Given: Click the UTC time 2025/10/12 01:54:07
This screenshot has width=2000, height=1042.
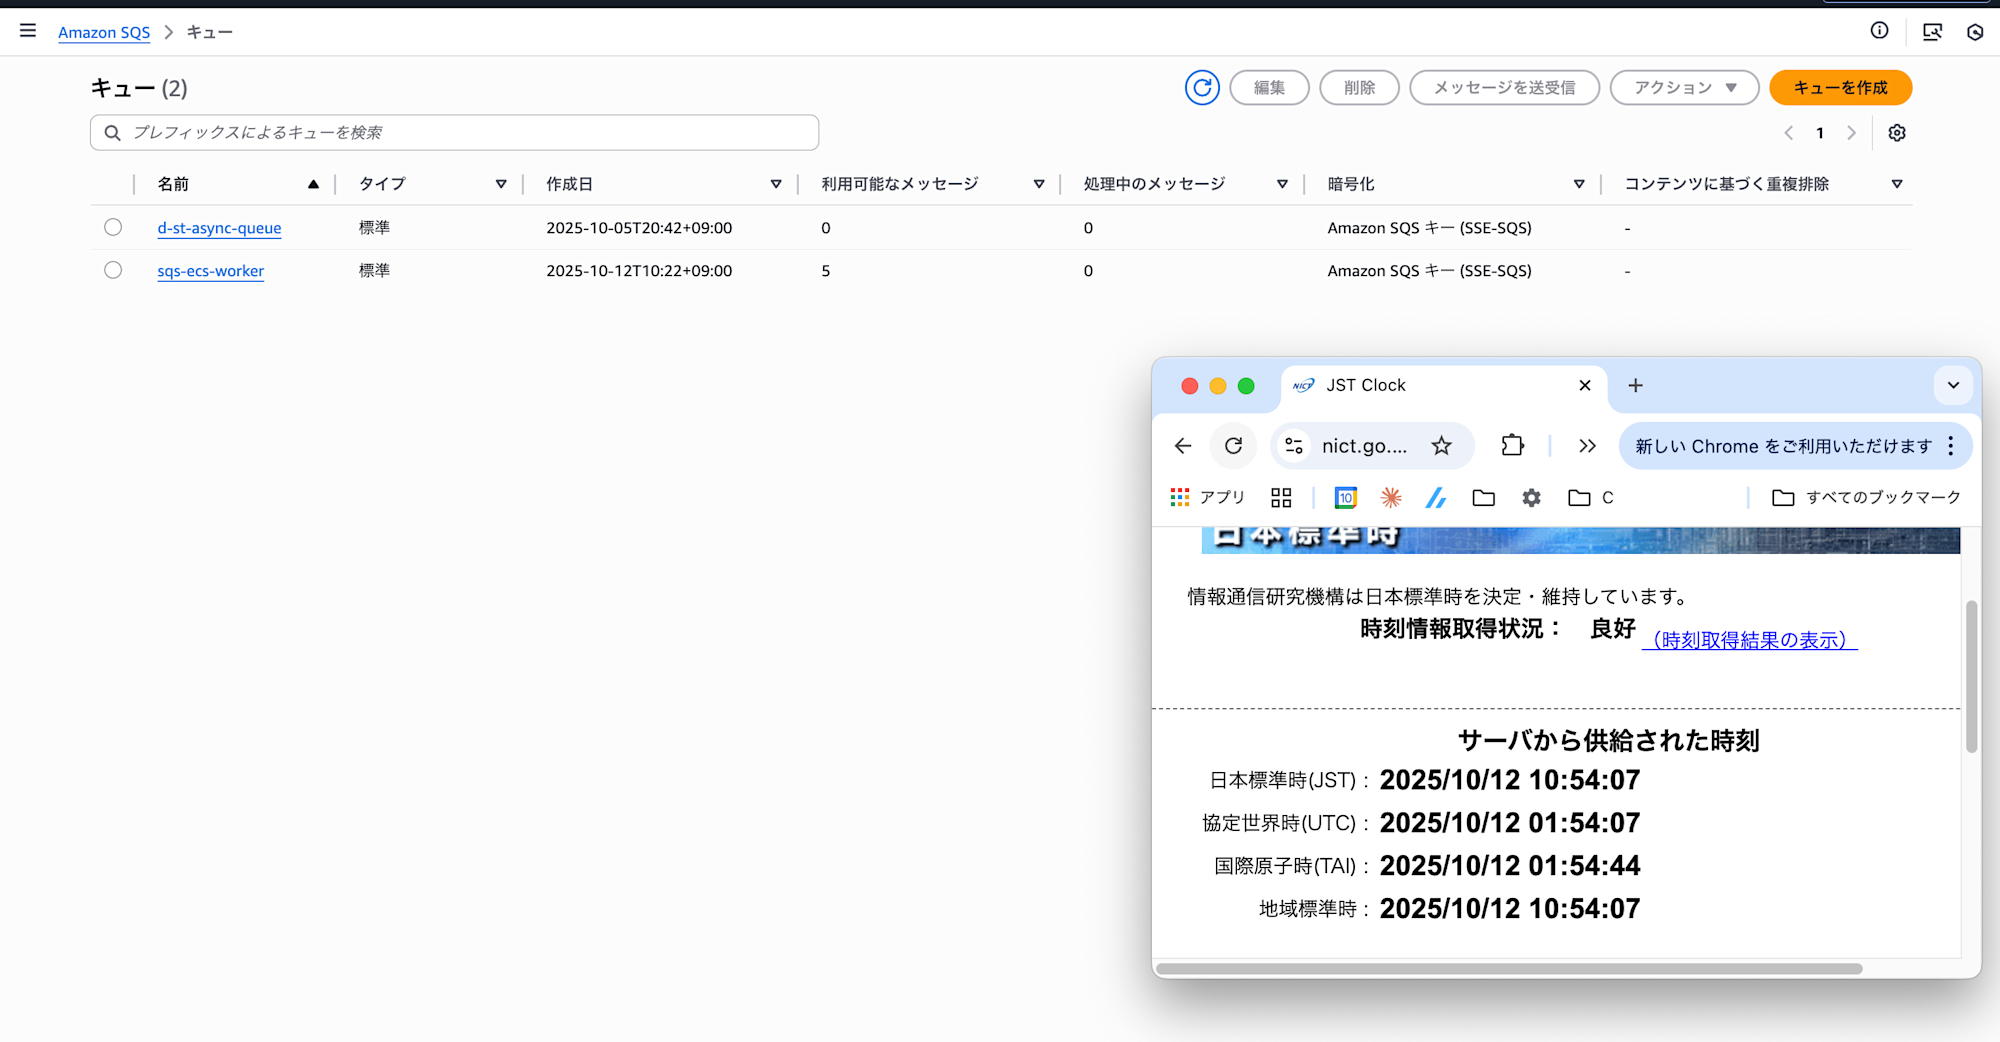Looking at the screenshot, I should [1510, 823].
